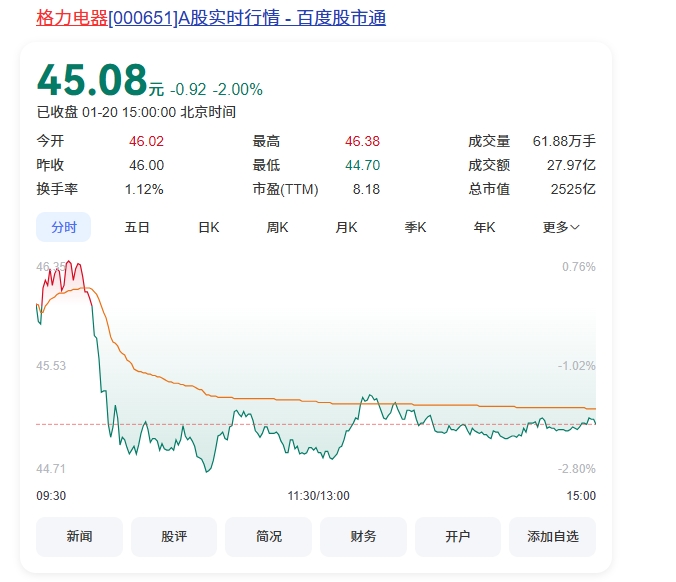This screenshot has width=676, height=582.
Task: Click the 总市值 value 2525亿
Action: (573, 189)
